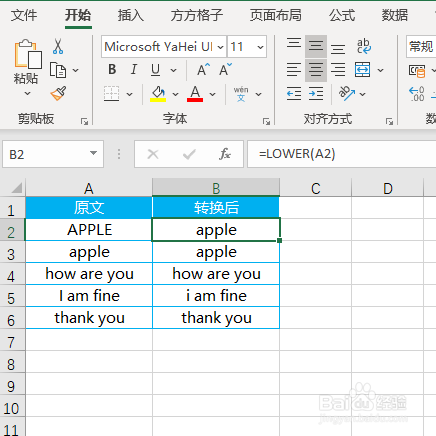The image size is (436, 436).
Task: Expand the Paste options arrow
Action: point(27,94)
